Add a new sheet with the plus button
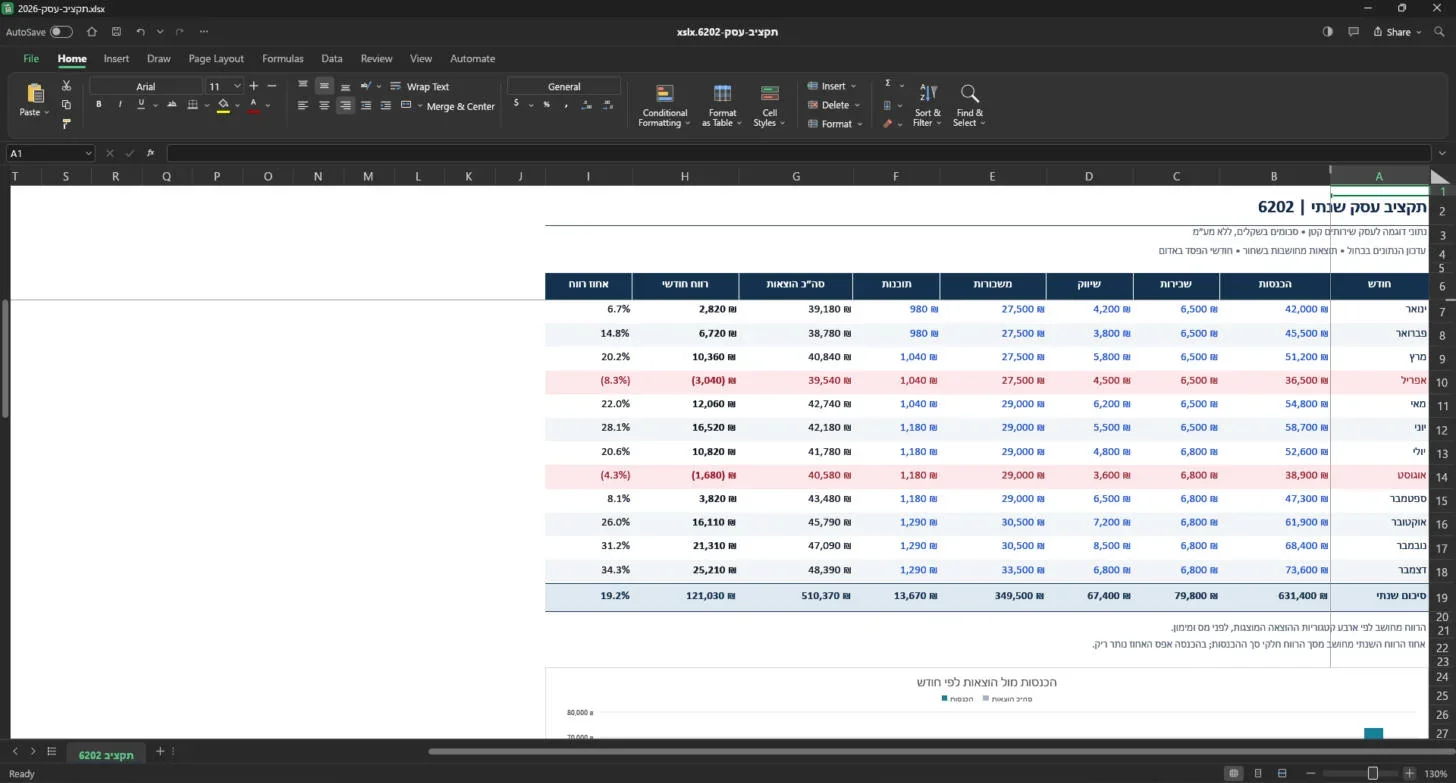 coord(159,752)
